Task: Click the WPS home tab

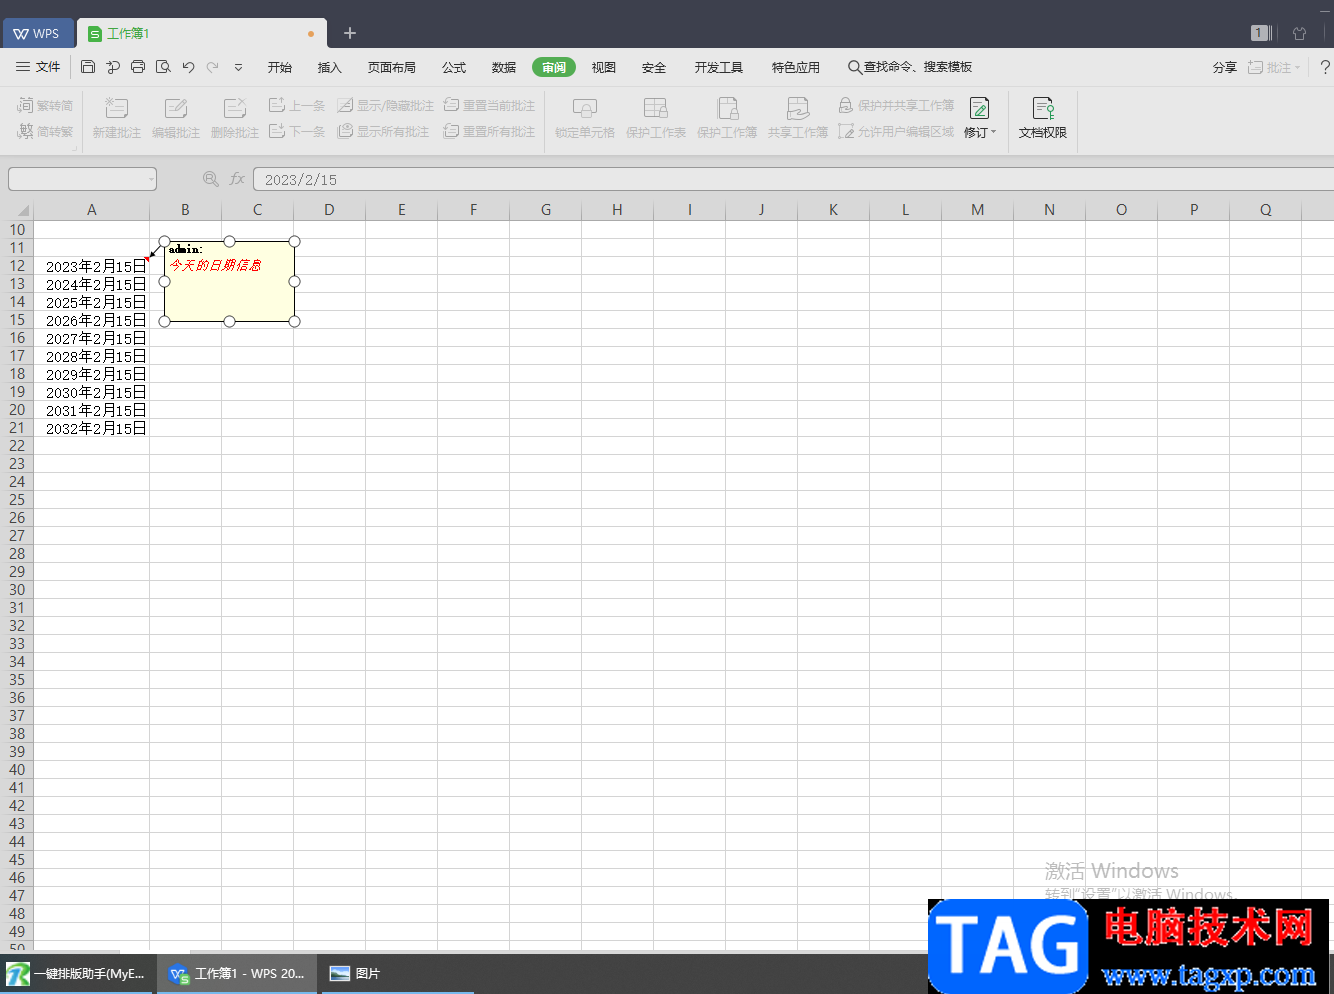Action: [x=37, y=33]
